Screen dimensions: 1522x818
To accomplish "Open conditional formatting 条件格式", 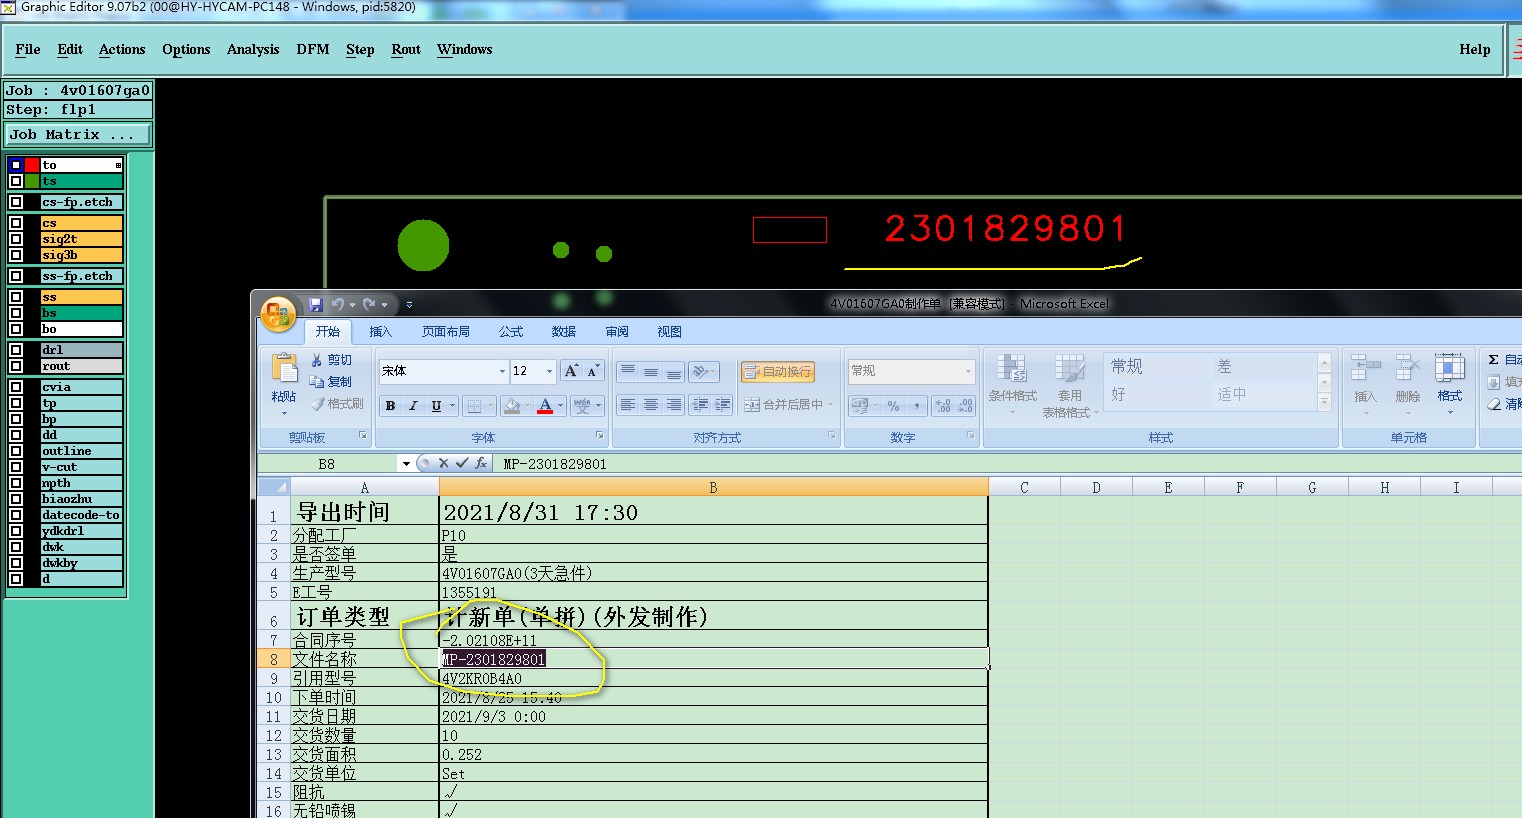I will coord(1012,385).
